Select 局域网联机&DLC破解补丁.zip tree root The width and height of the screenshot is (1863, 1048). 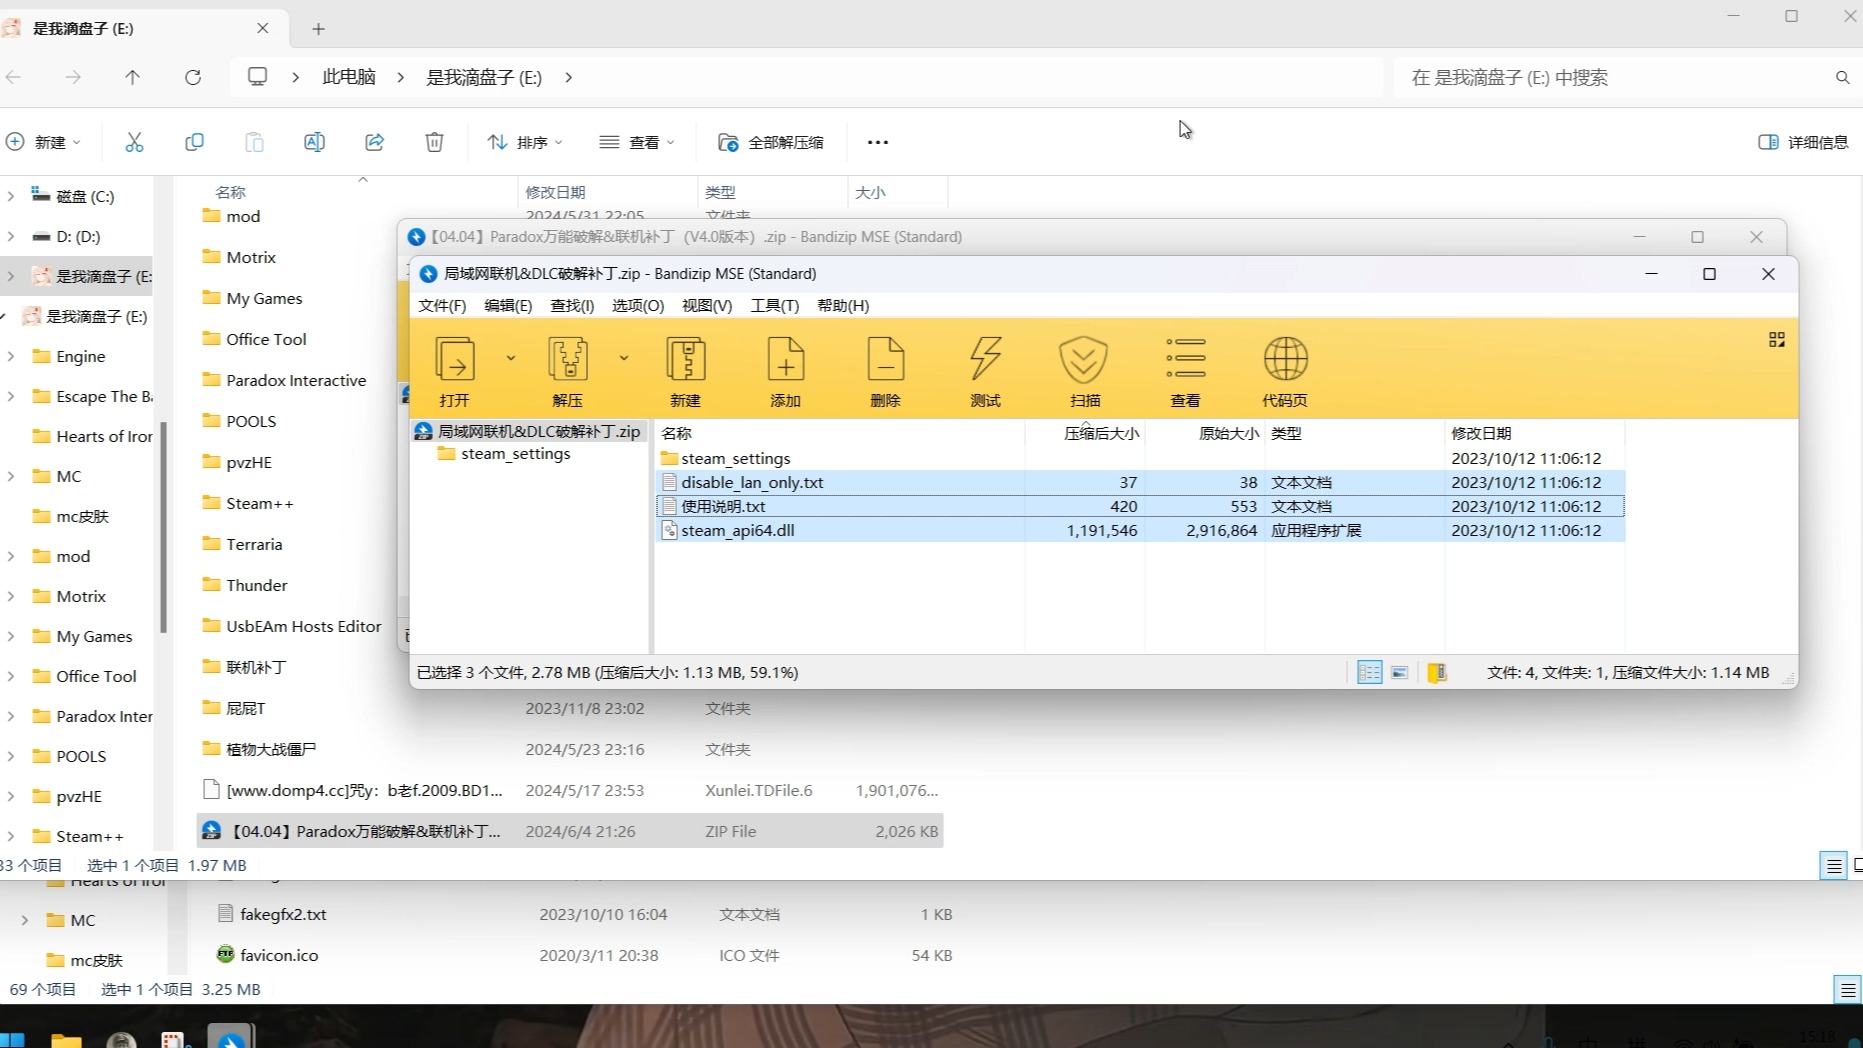528,431
